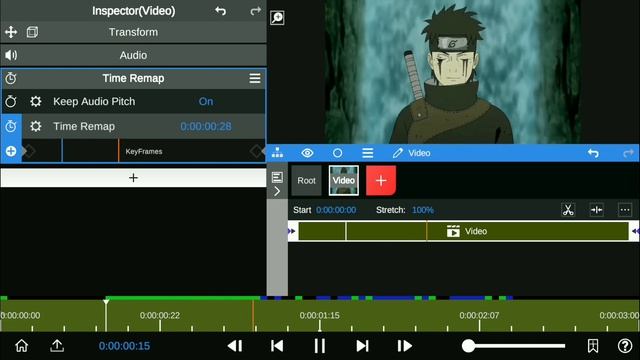640x360 pixels.
Task: Add a new layer with red plus
Action: (x=381, y=180)
